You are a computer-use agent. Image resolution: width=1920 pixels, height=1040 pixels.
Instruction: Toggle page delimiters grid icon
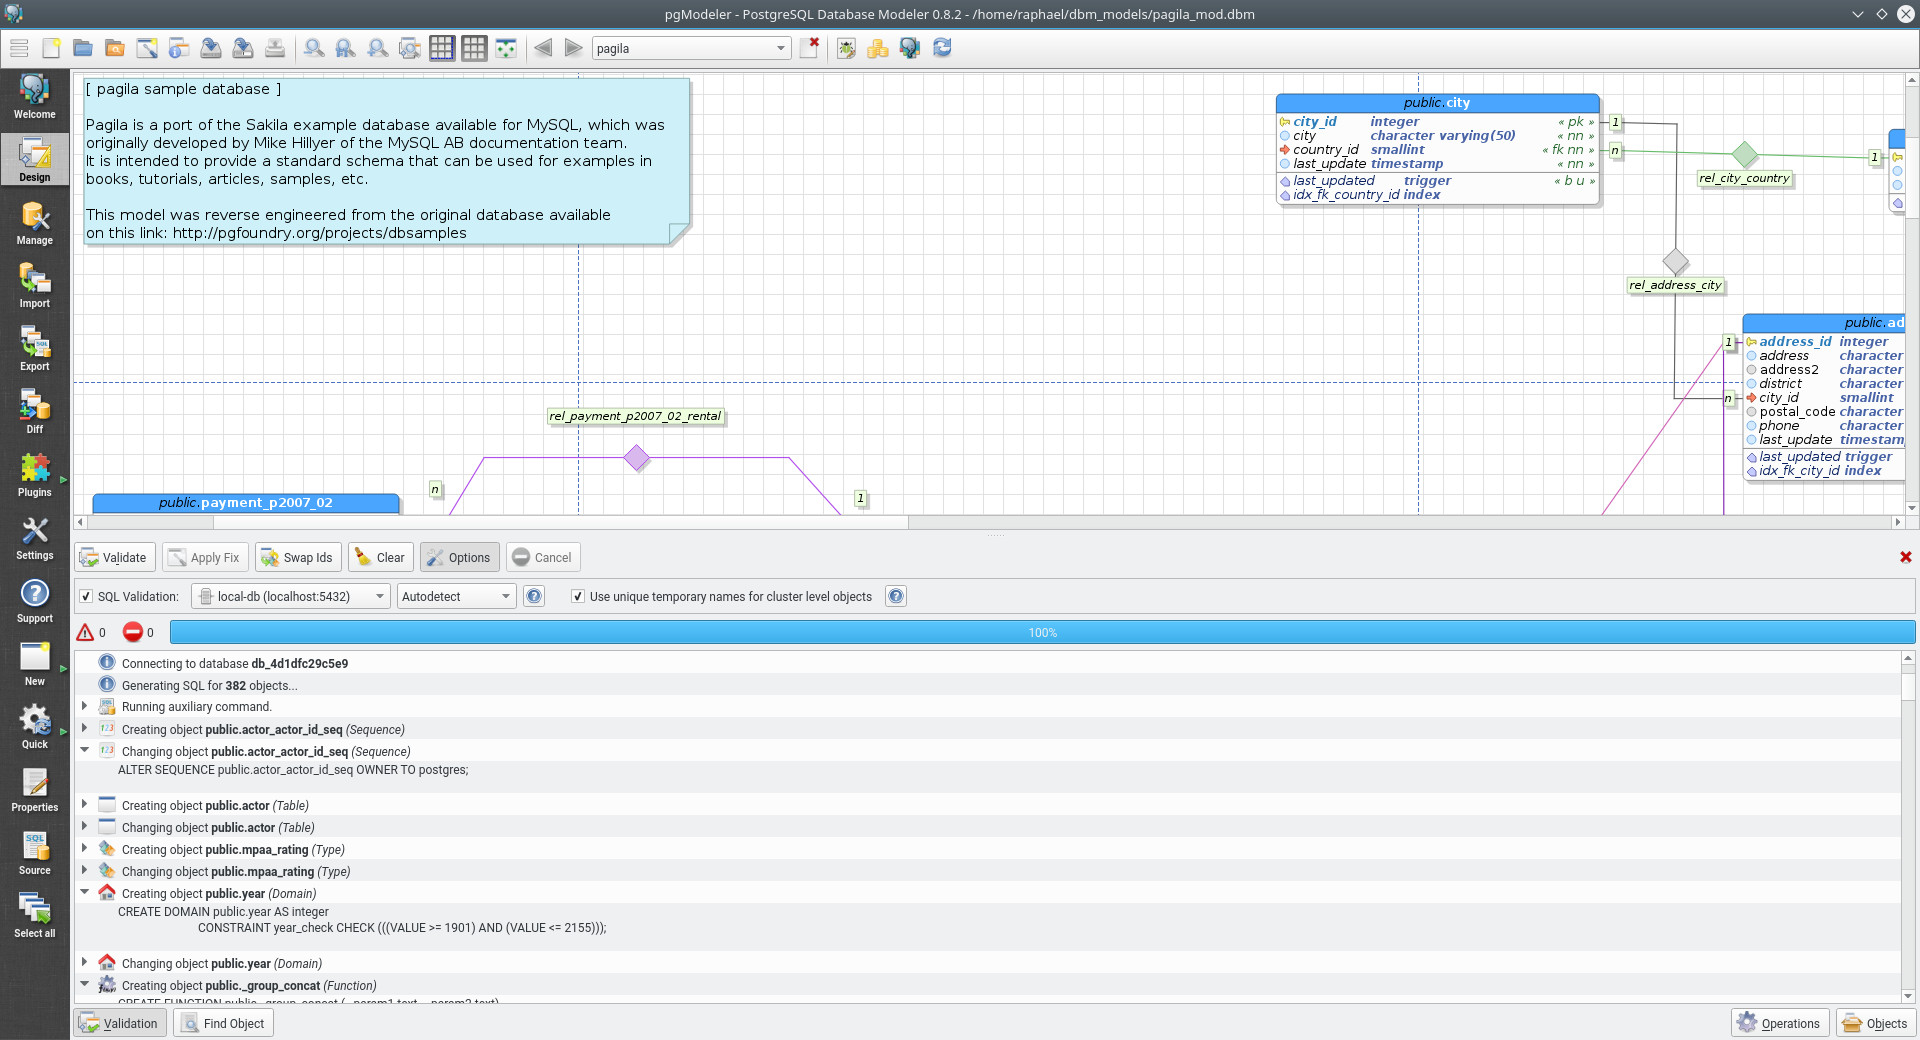(442, 48)
